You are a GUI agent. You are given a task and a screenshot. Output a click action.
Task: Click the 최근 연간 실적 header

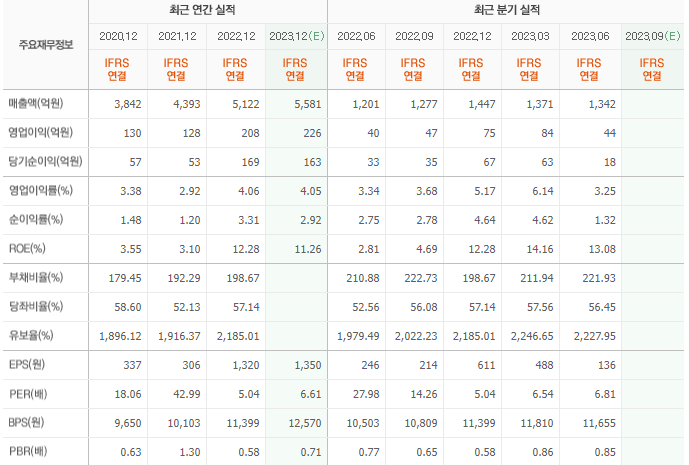tap(202, 10)
